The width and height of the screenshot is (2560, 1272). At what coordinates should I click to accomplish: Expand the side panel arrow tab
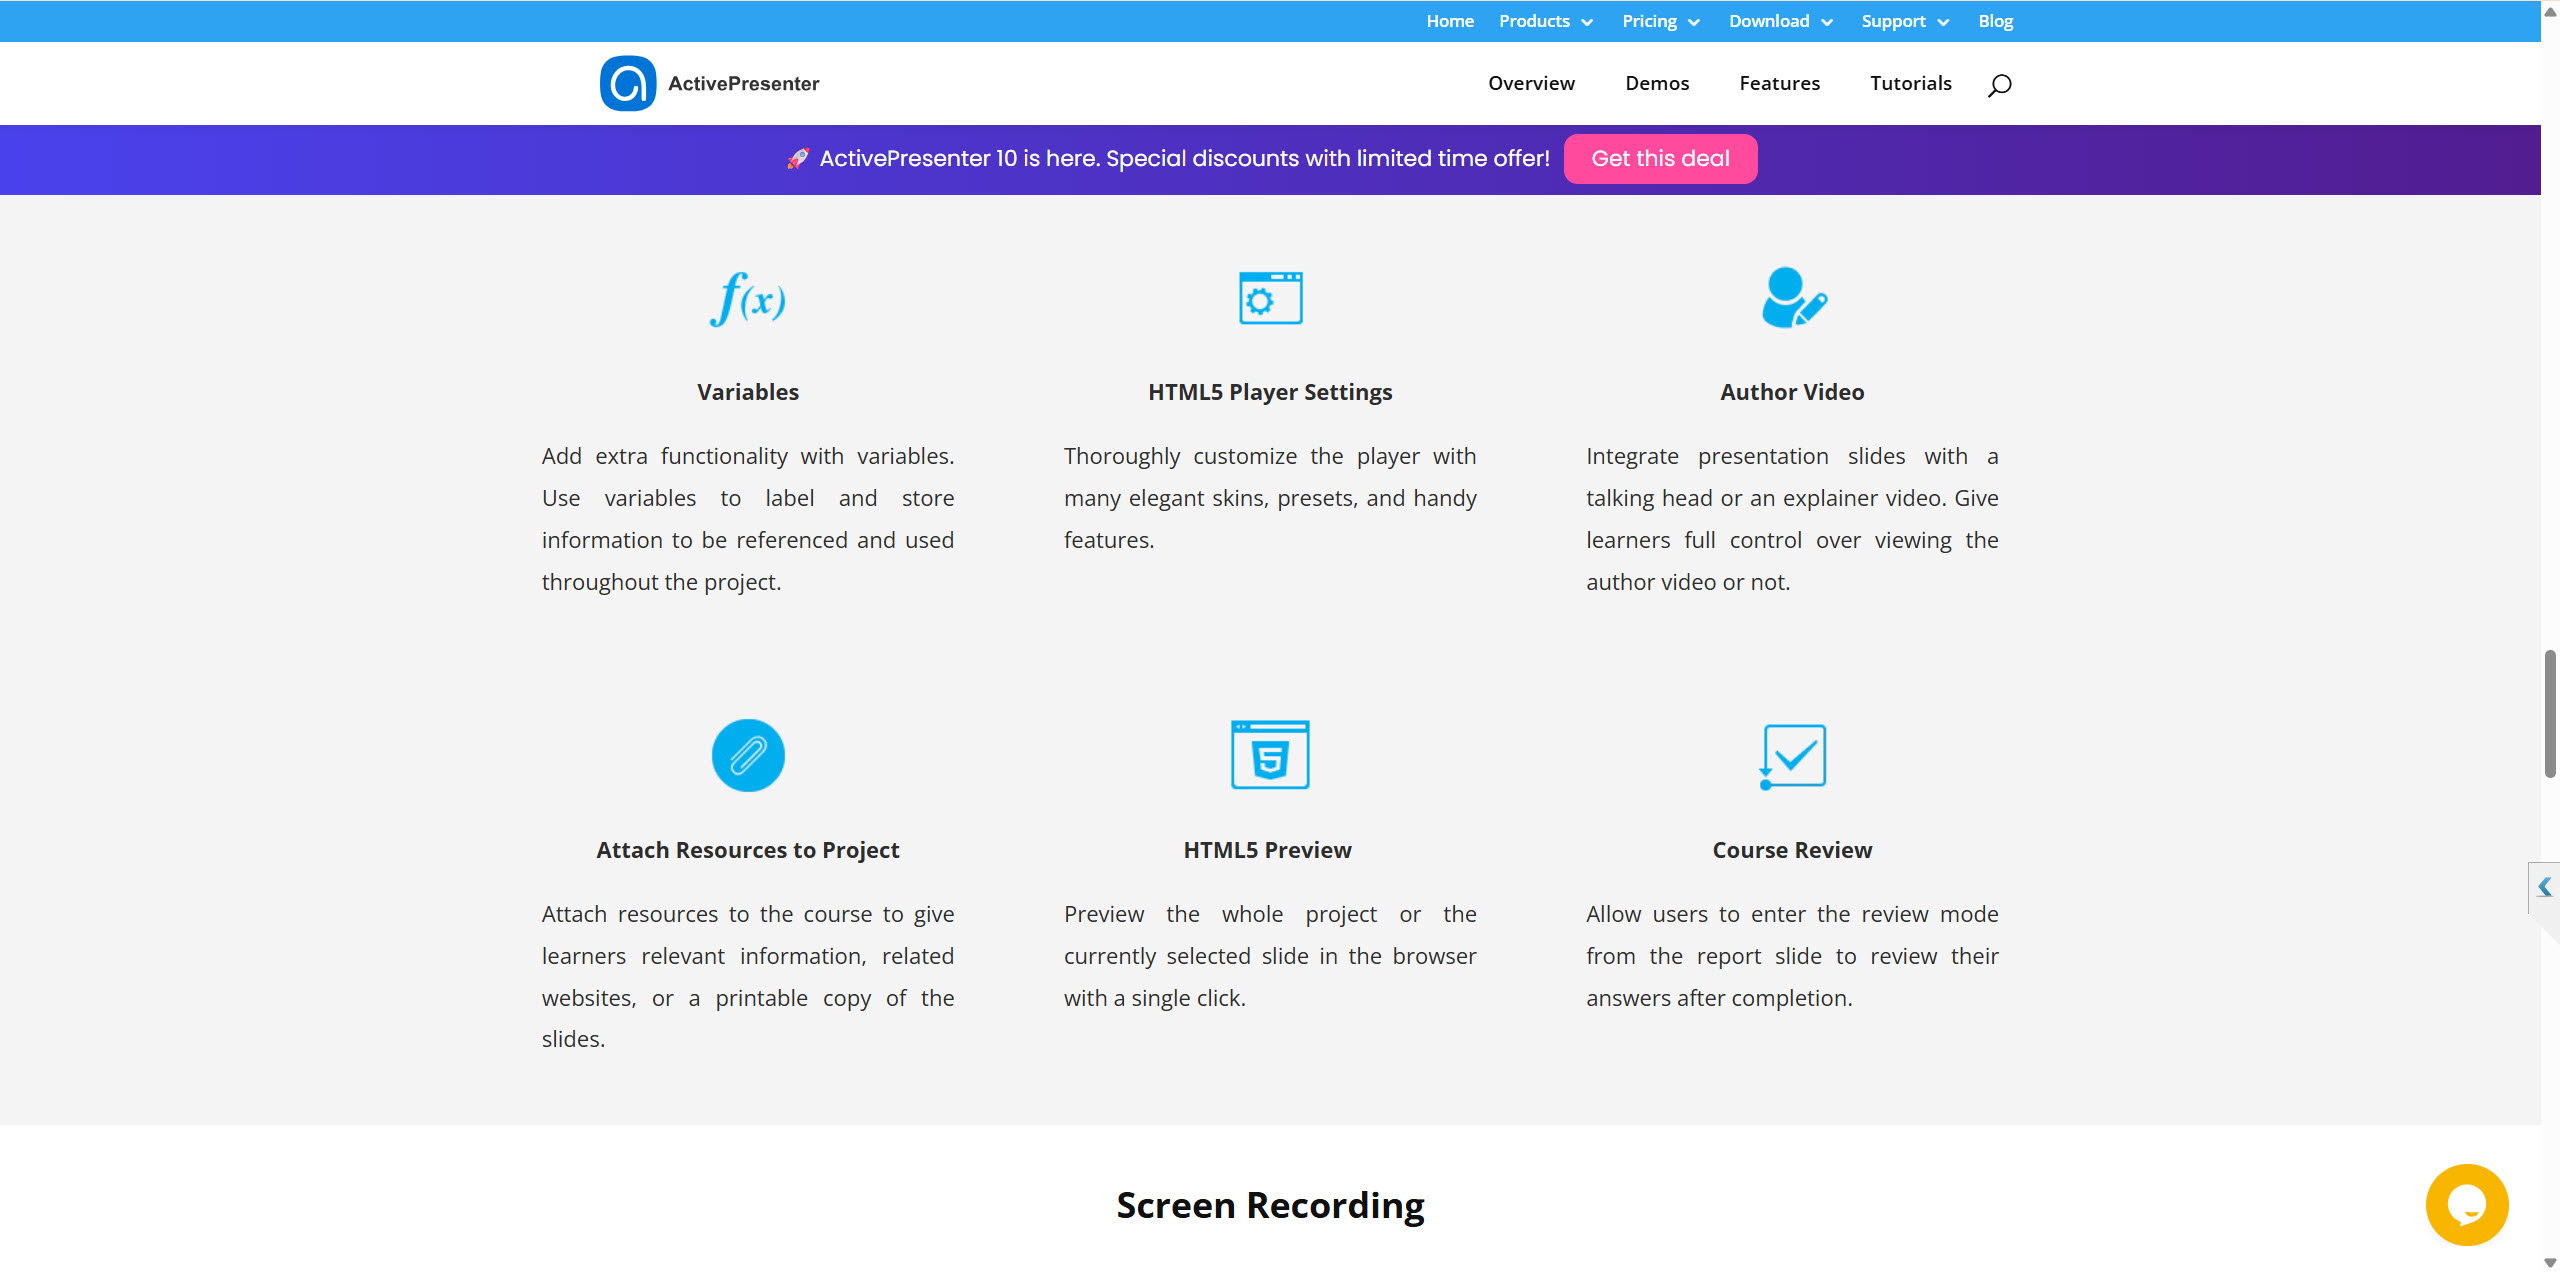tap(2545, 887)
